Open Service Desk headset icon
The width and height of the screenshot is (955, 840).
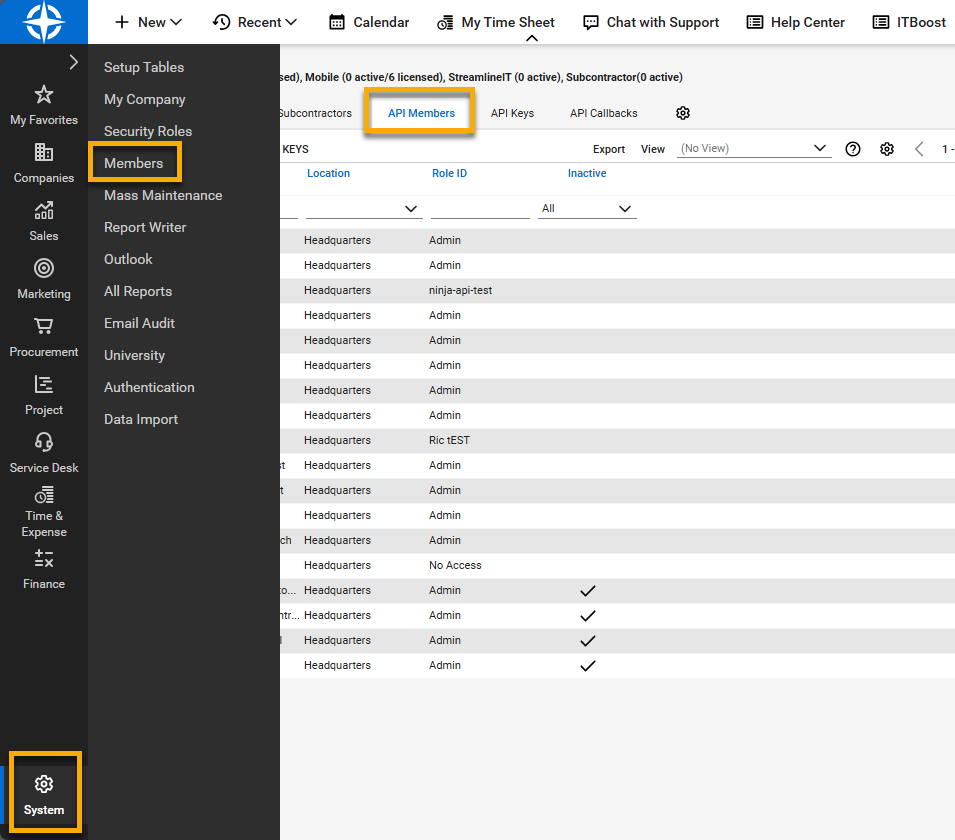coord(44,443)
